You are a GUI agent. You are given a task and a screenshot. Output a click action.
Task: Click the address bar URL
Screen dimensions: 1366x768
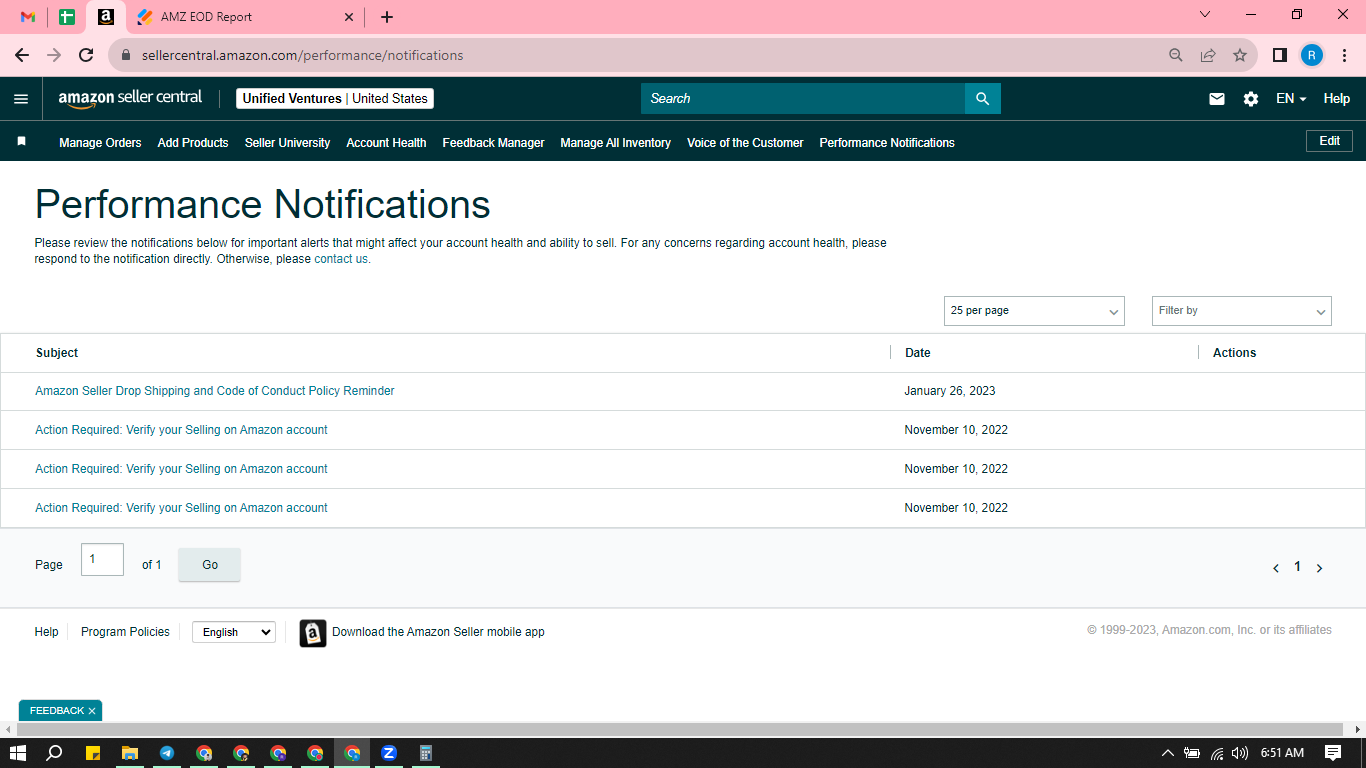[302, 55]
